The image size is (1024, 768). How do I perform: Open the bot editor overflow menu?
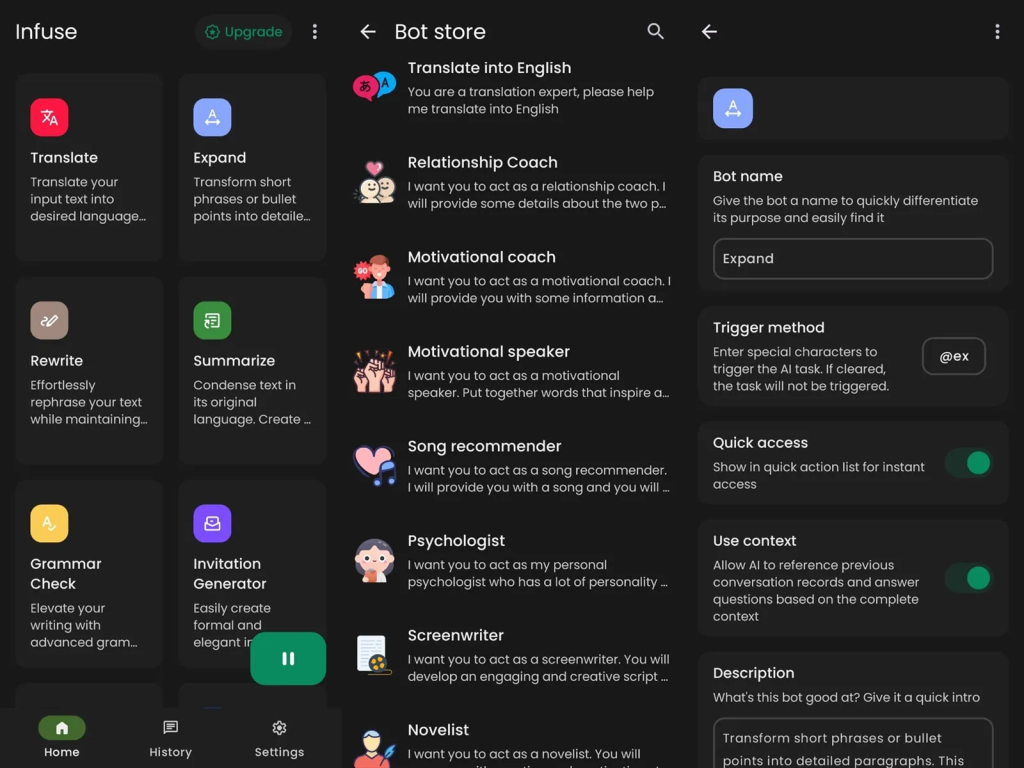coord(997,32)
